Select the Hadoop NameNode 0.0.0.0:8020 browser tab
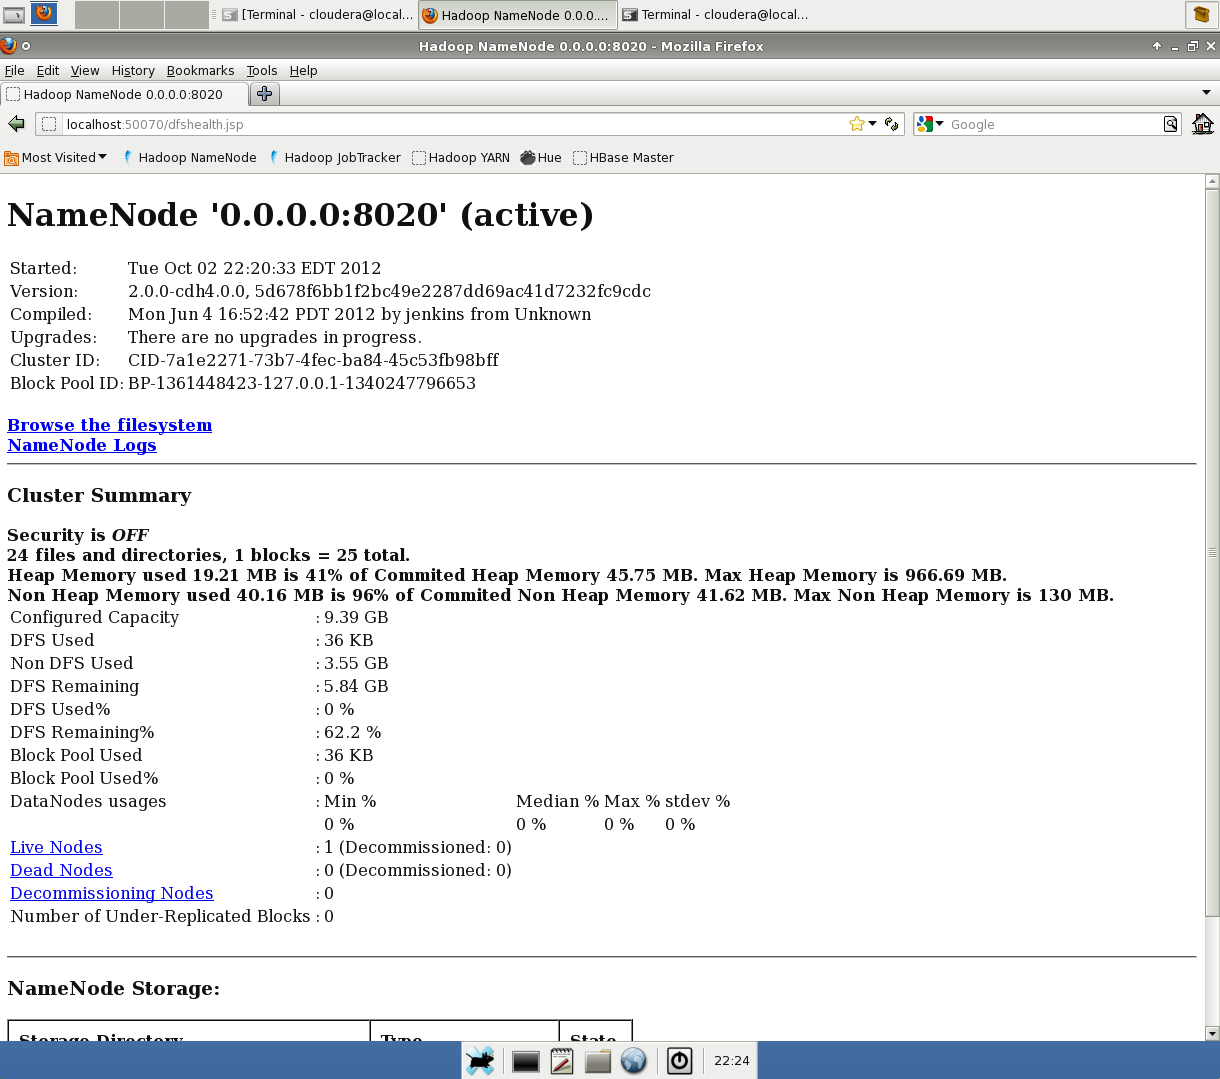Viewport: 1220px width, 1079px height. click(126, 94)
